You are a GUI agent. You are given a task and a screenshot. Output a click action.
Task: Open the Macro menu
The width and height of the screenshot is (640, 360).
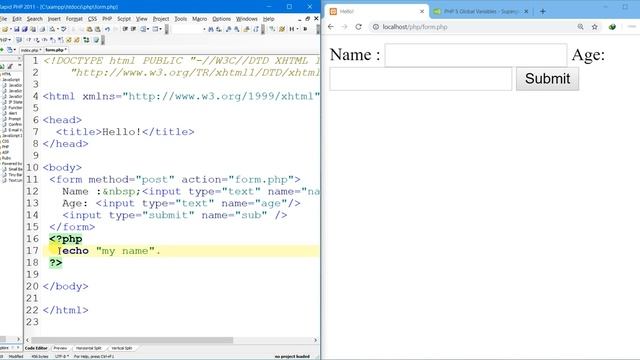[x=199, y=19]
